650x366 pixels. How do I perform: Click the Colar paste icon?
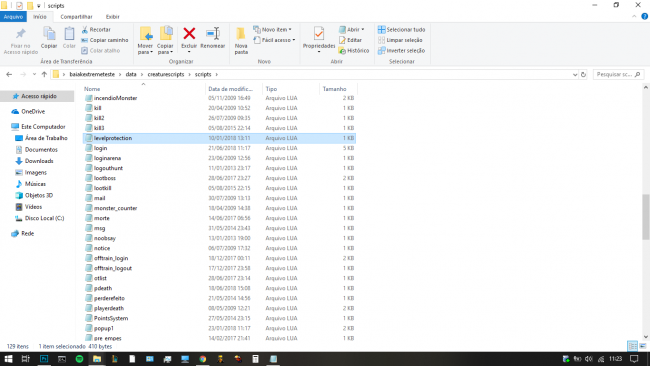tap(69, 38)
